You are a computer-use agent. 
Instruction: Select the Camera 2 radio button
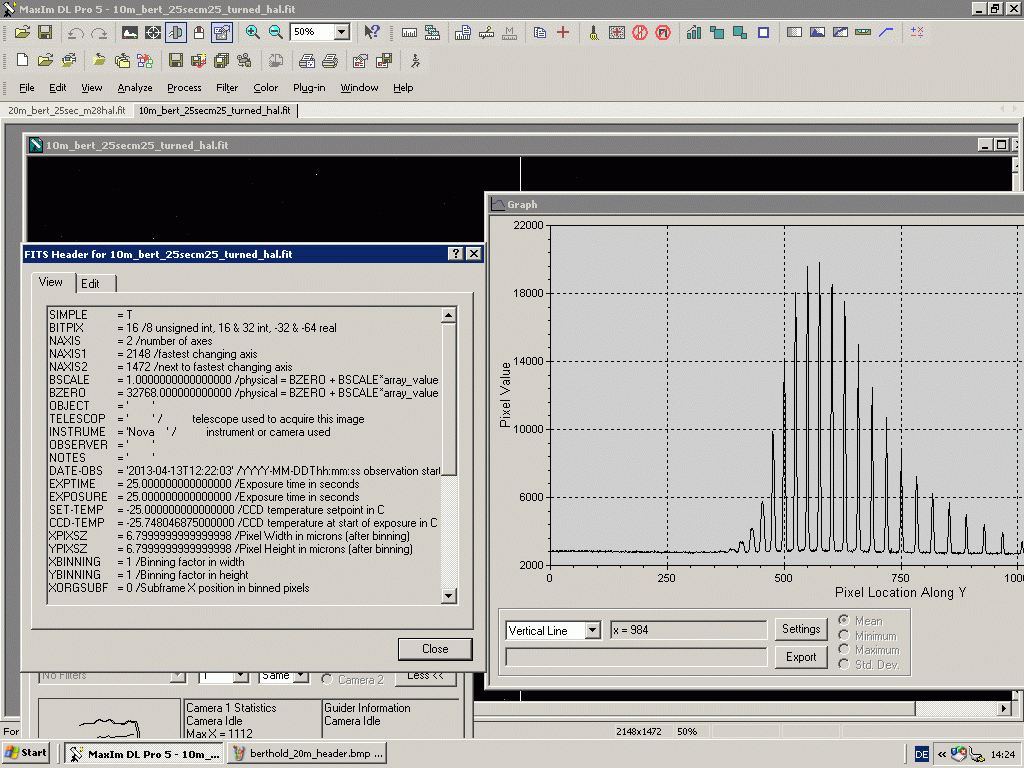(x=328, y=680)
